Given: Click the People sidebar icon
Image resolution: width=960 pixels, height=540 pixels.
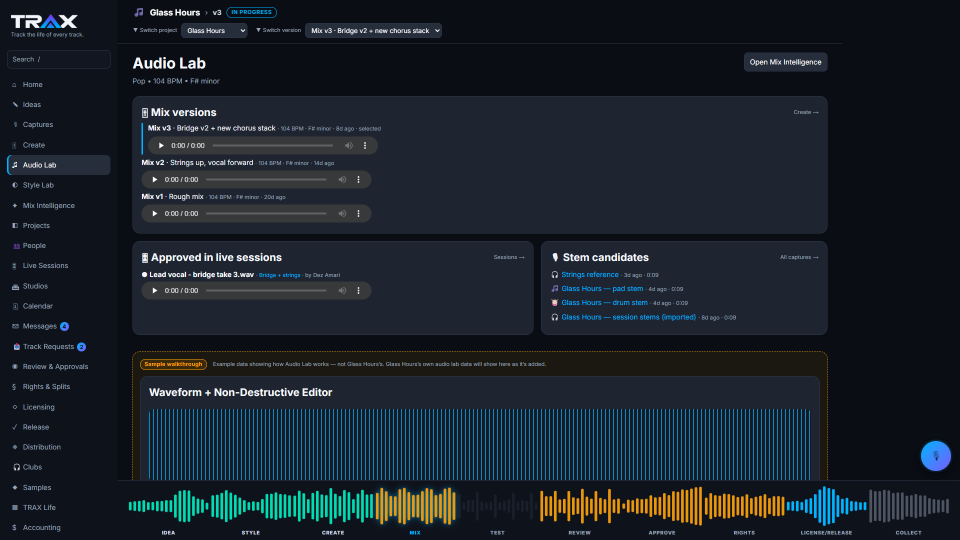Looking at the screenshot, I should 16,246.
